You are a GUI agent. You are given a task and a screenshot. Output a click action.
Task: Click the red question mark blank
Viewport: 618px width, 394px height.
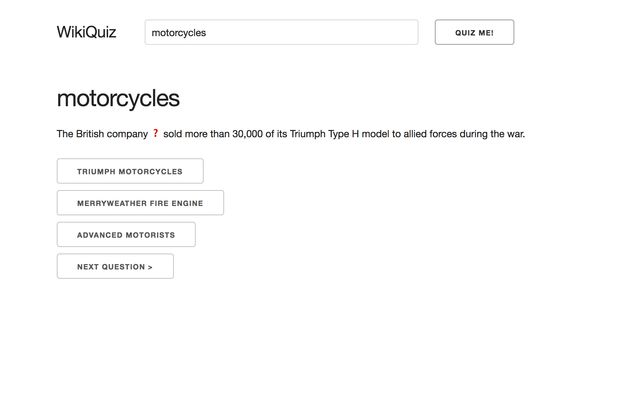pos(155,134)
